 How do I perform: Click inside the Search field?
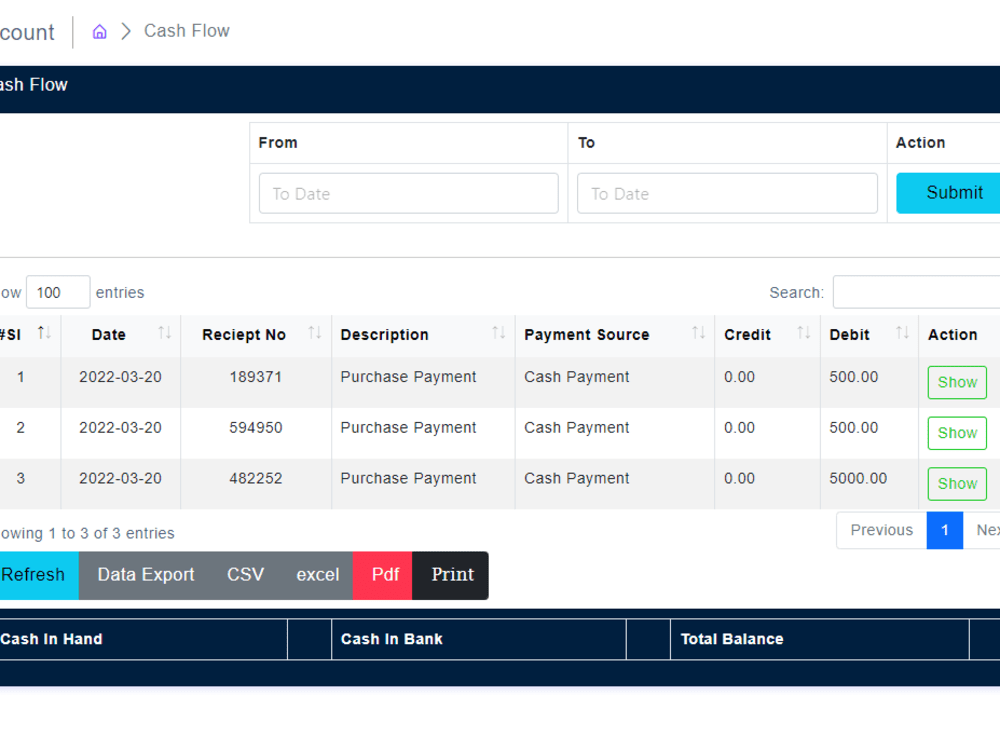click(x=916, y=292)
